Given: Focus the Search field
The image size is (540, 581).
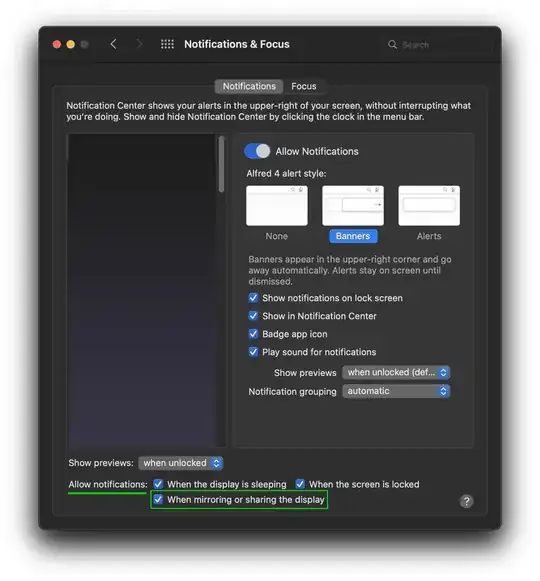Looking at the screenshot, I should 439,45.
